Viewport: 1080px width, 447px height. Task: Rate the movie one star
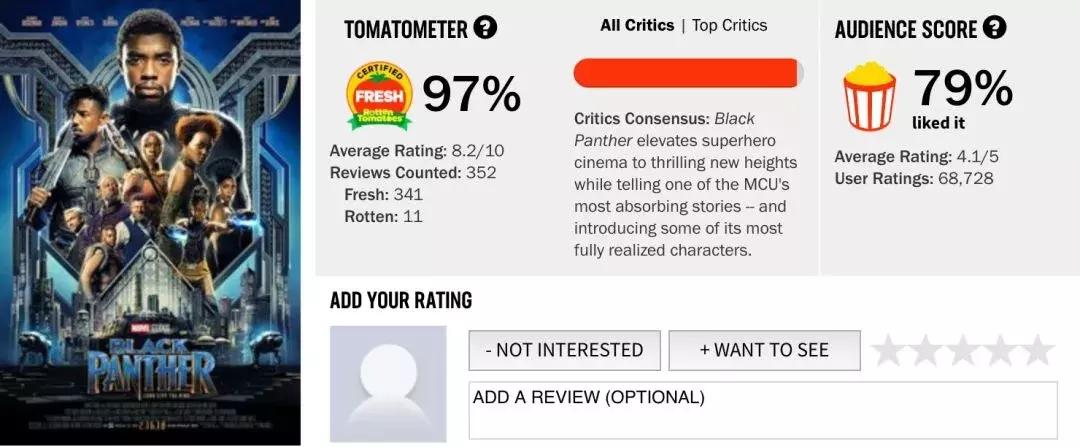pyautogui.click(x=889, y=350)
